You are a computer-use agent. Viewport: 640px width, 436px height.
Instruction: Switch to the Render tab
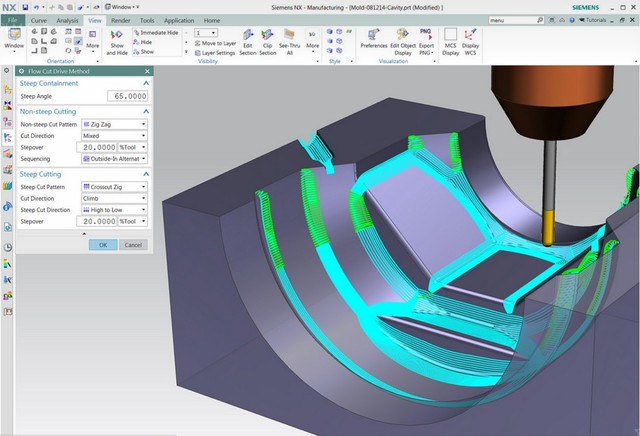point(120,20)
